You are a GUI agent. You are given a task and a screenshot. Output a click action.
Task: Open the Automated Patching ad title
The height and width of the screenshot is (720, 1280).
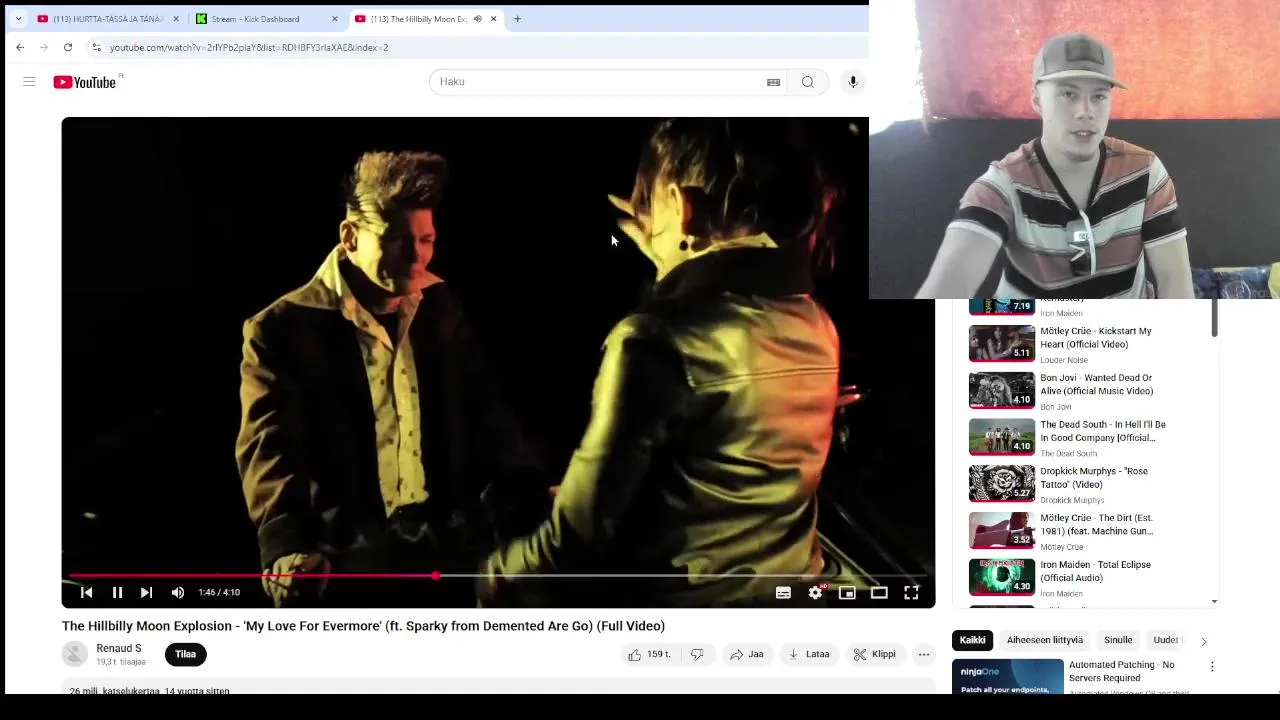tap(1122, 671)
